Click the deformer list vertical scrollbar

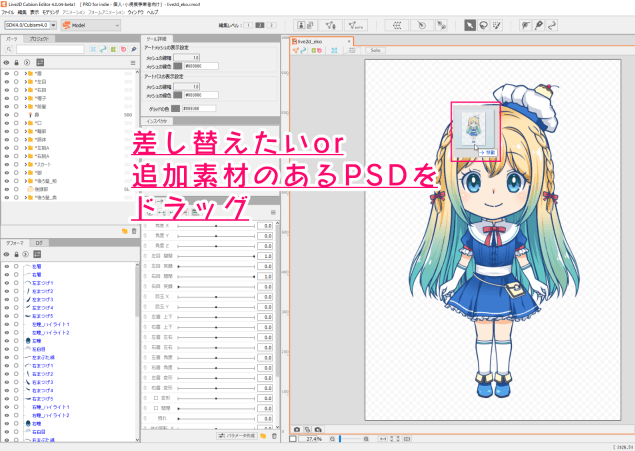[x=137, y=351]
